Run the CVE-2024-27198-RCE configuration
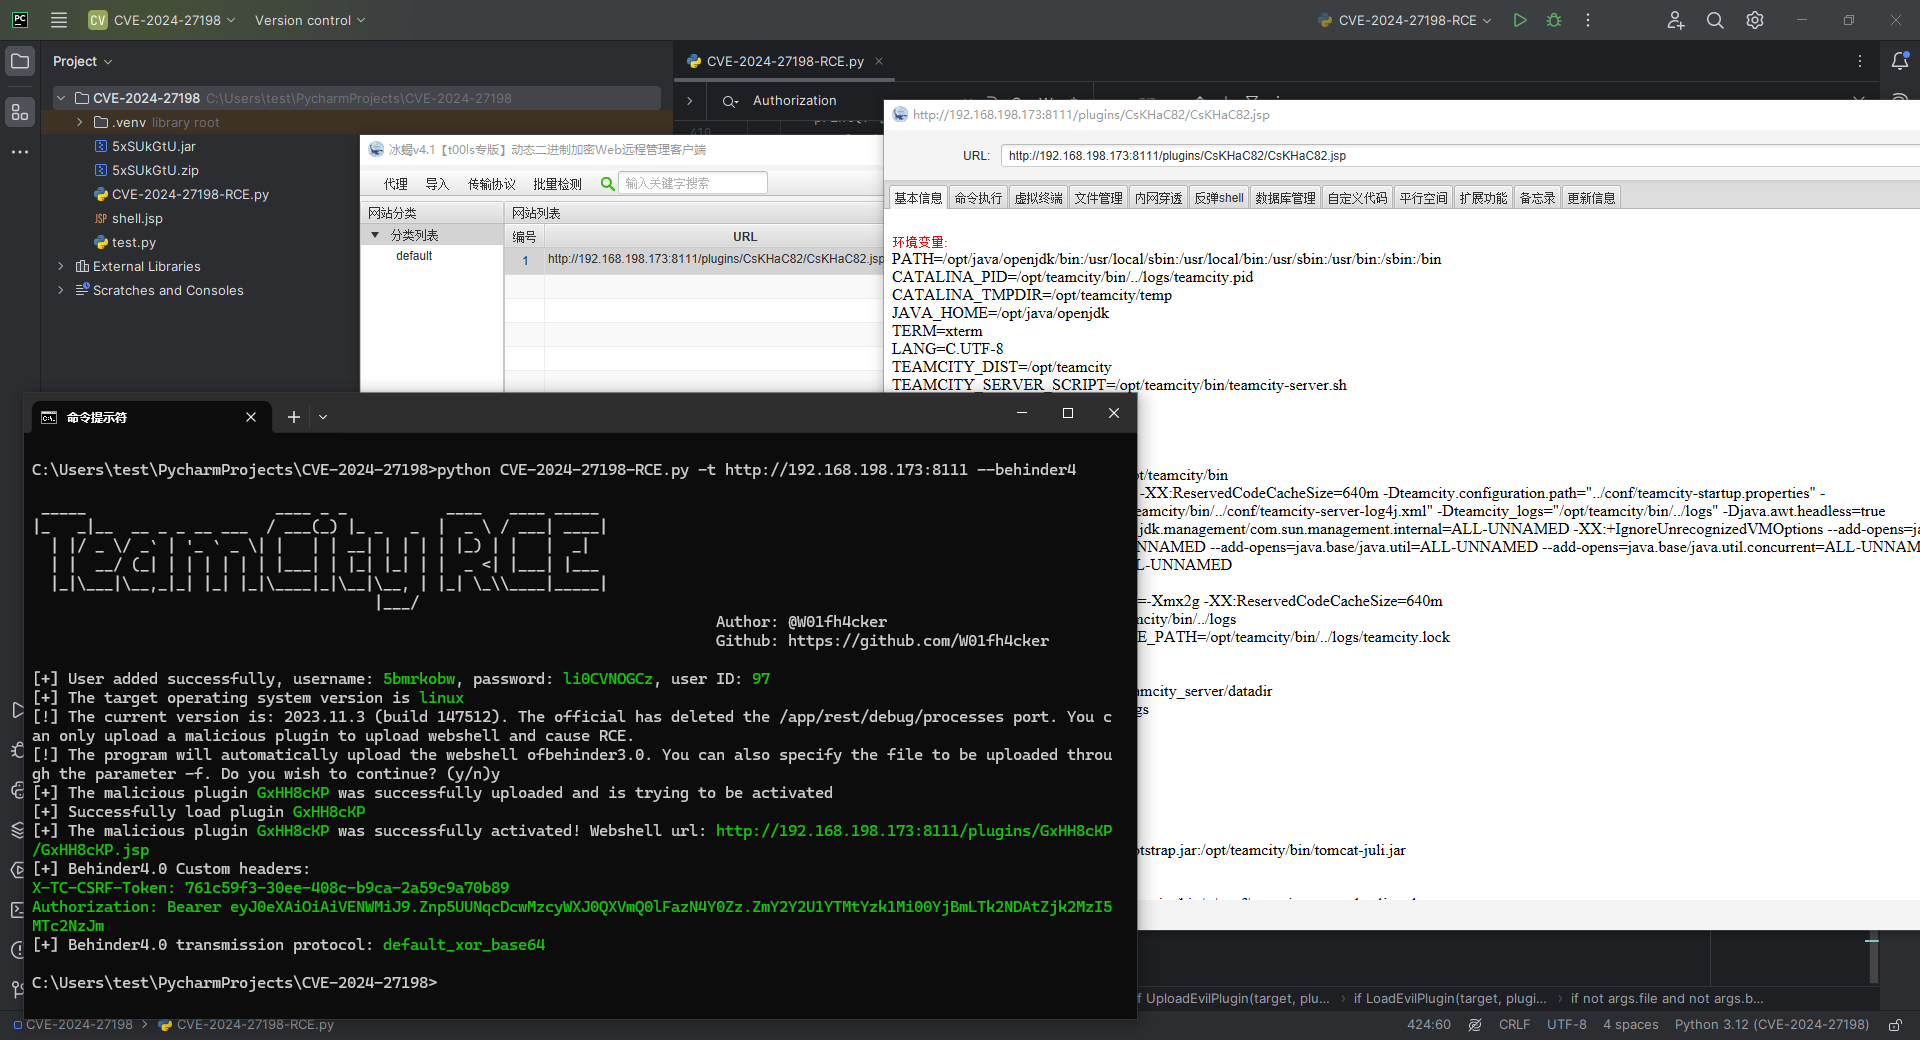Screen dimensions: 1920x1040 1520,20
